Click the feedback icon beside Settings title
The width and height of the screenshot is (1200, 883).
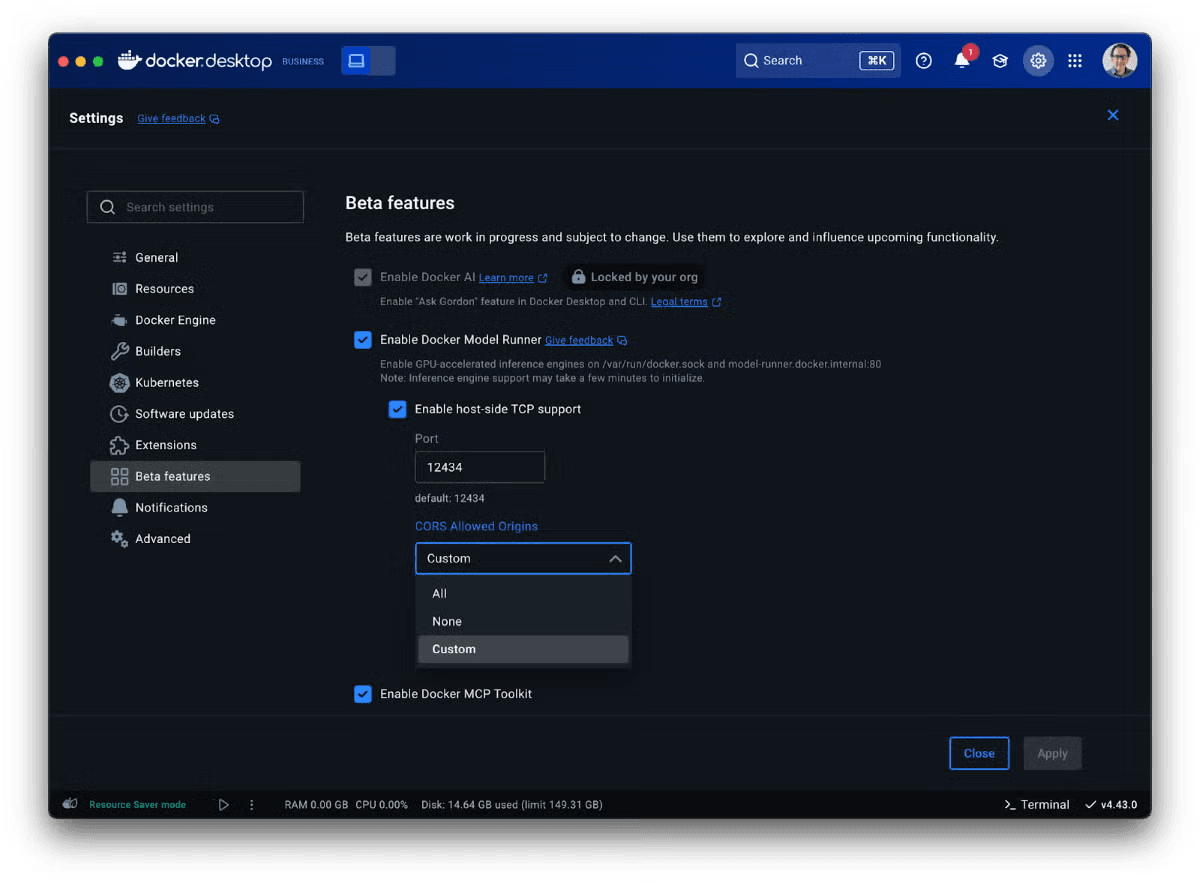(215, 119)
